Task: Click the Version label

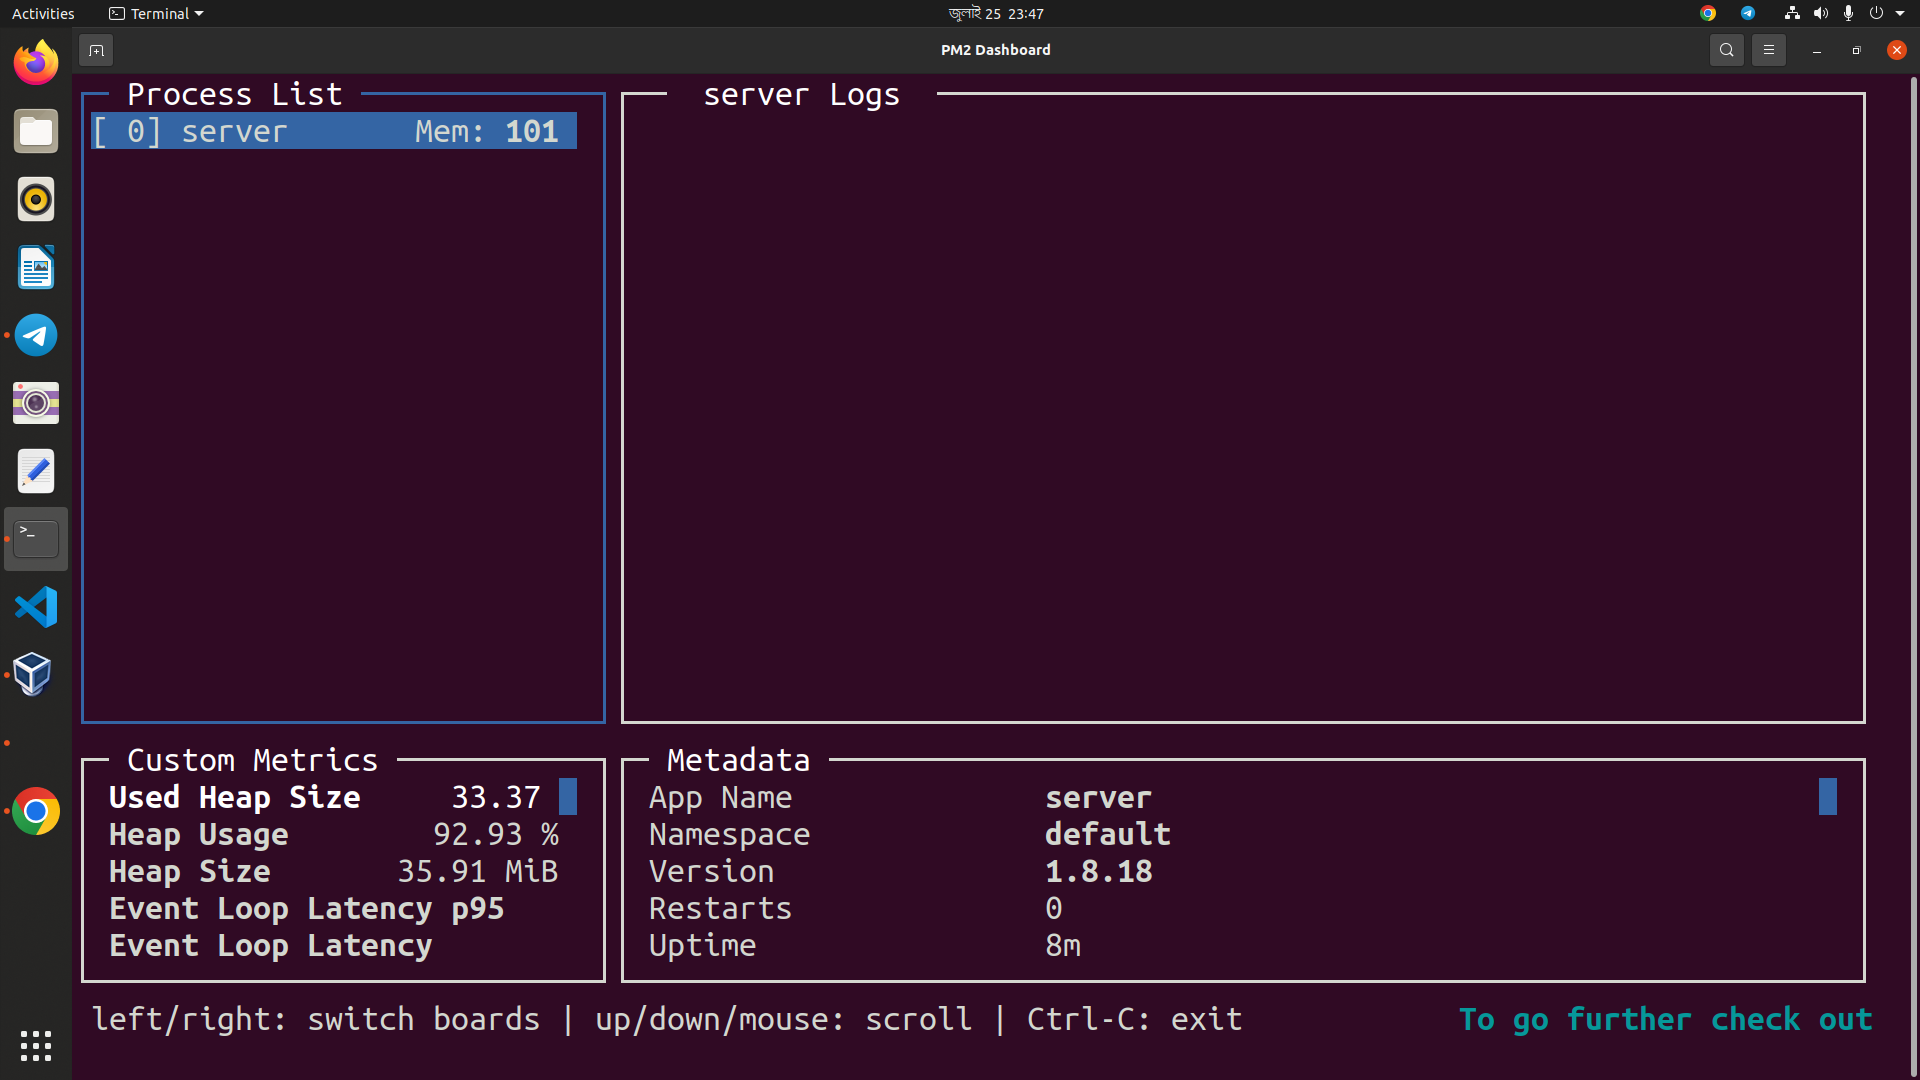Action: pyautogui.click(x=711, y=871)
